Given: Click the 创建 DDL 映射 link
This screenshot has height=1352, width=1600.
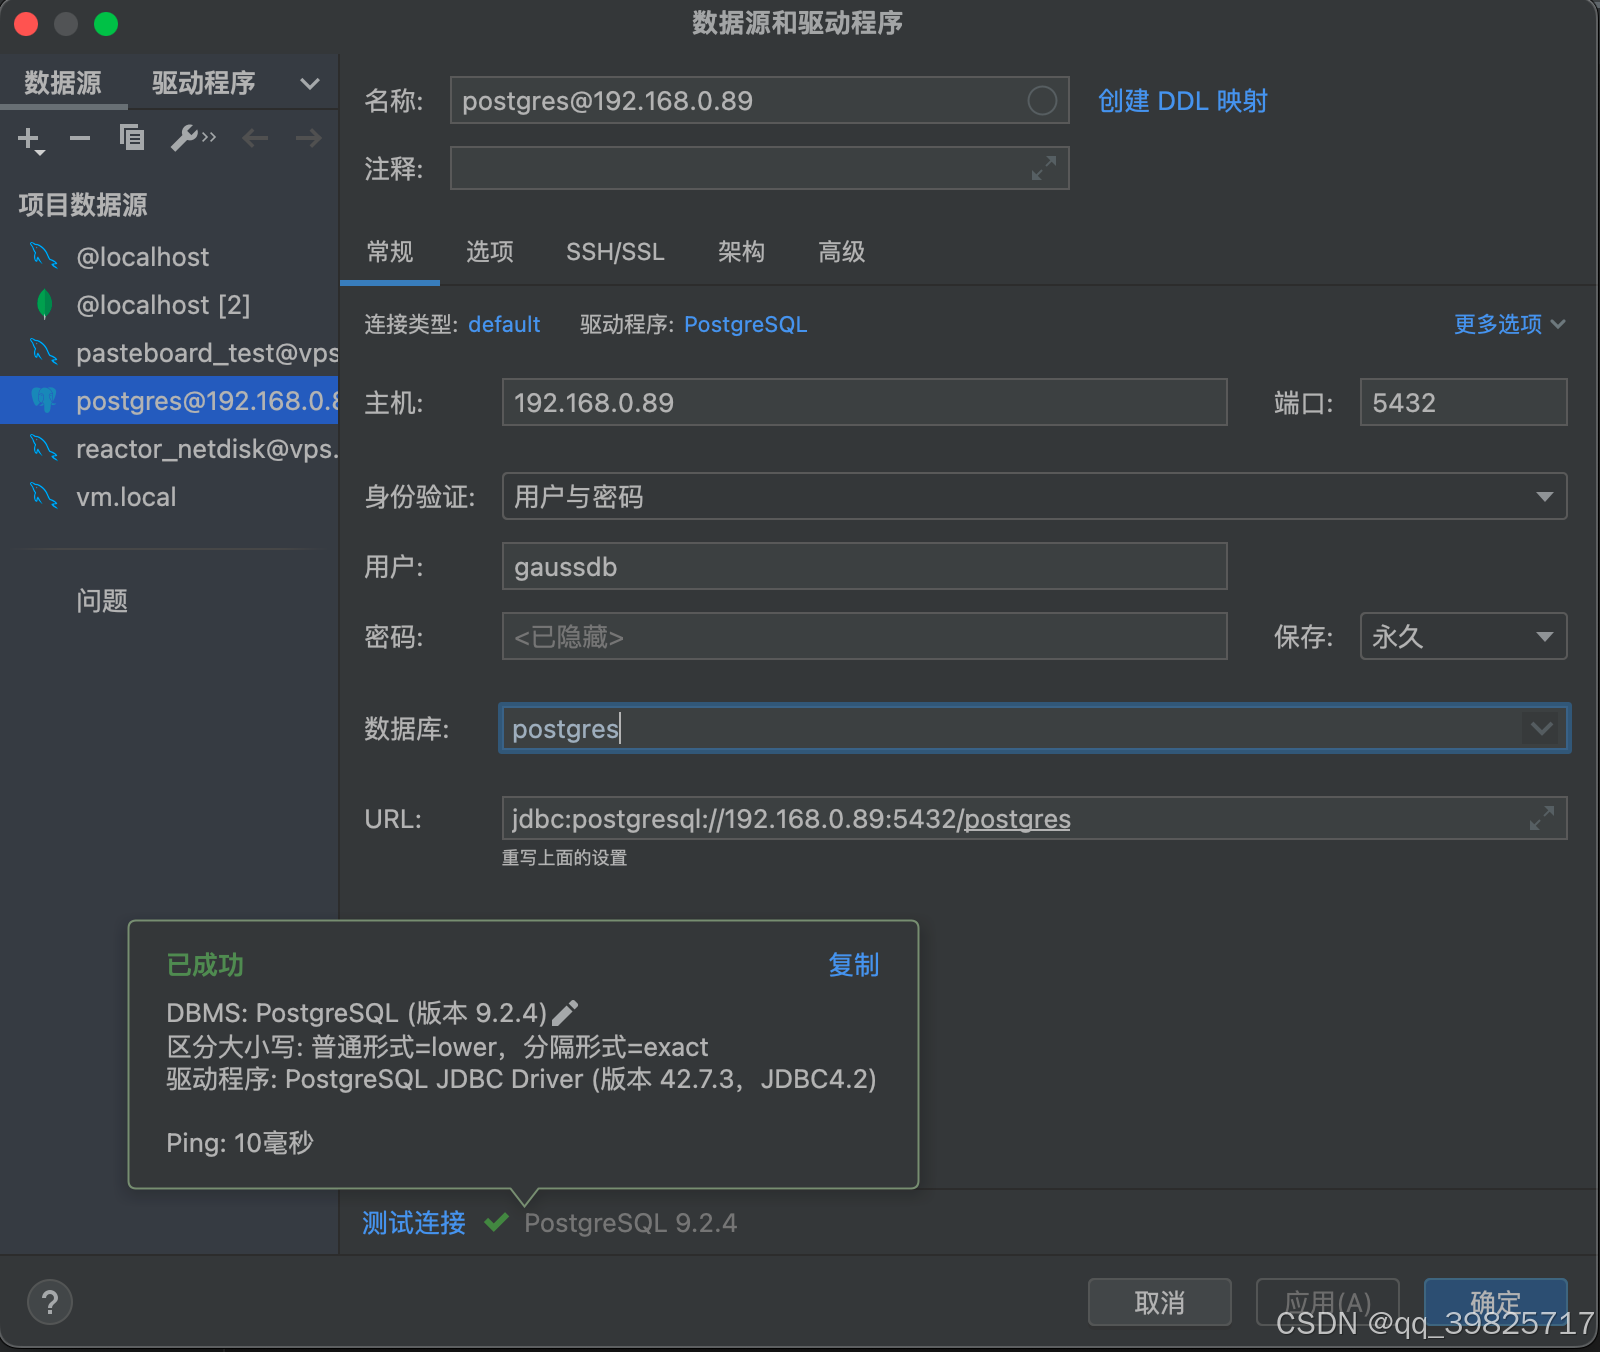Looking at the screenshot, I should pyautogui.click(x=1181, y=100).
